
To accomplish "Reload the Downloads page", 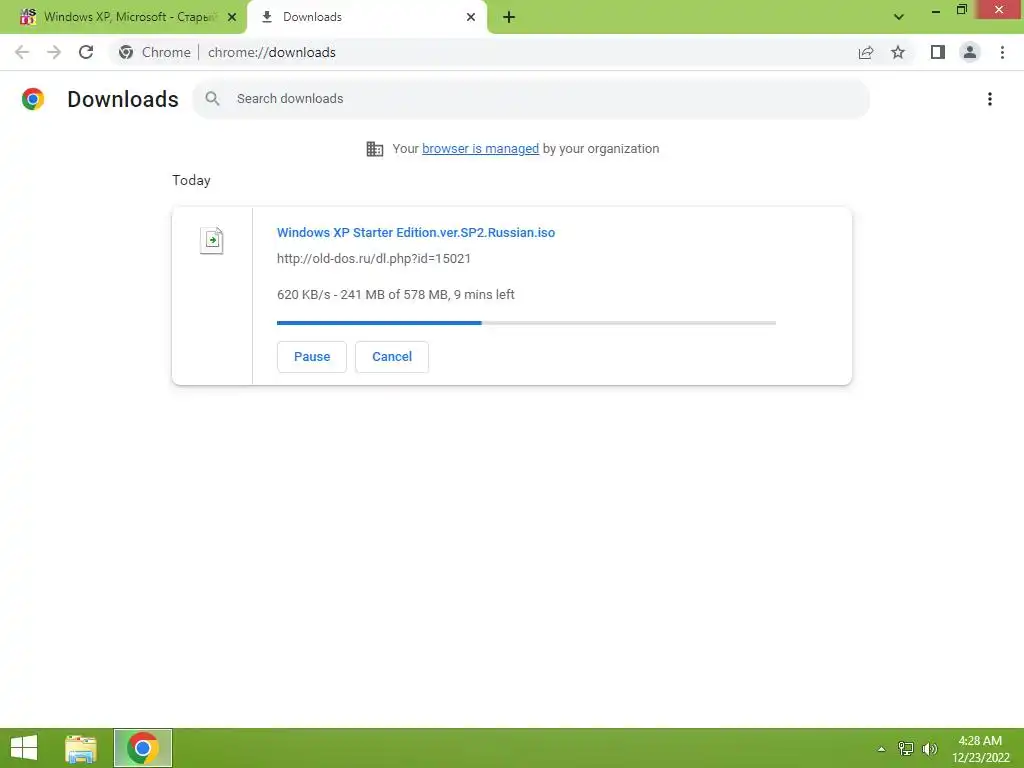I will click(86, 52).
